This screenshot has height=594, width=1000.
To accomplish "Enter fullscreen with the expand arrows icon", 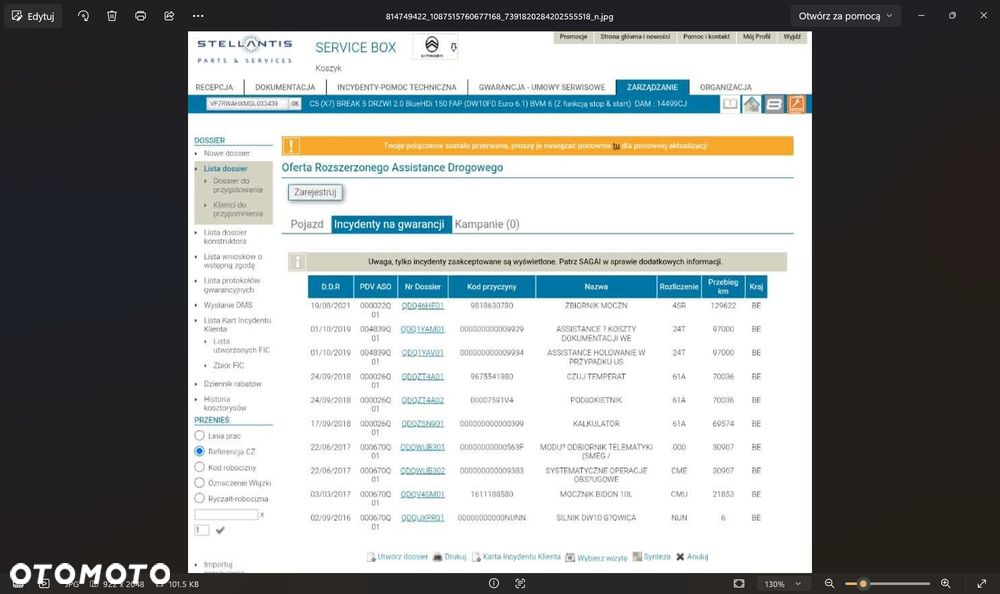I will [x=982, y=583].
